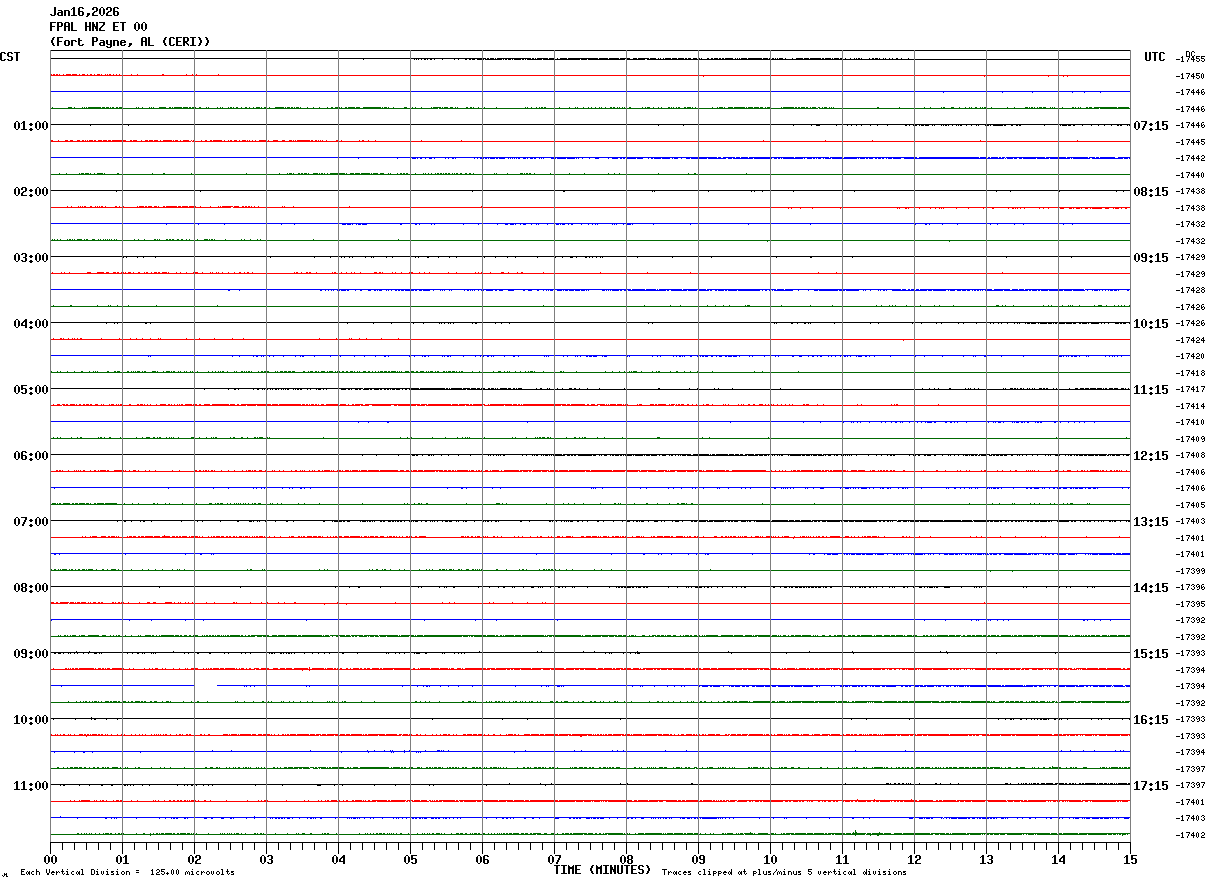The width and height of the screenshot is (1210, 886).
Task: Click the DC offset value -17440
Action: [1190, 175]
